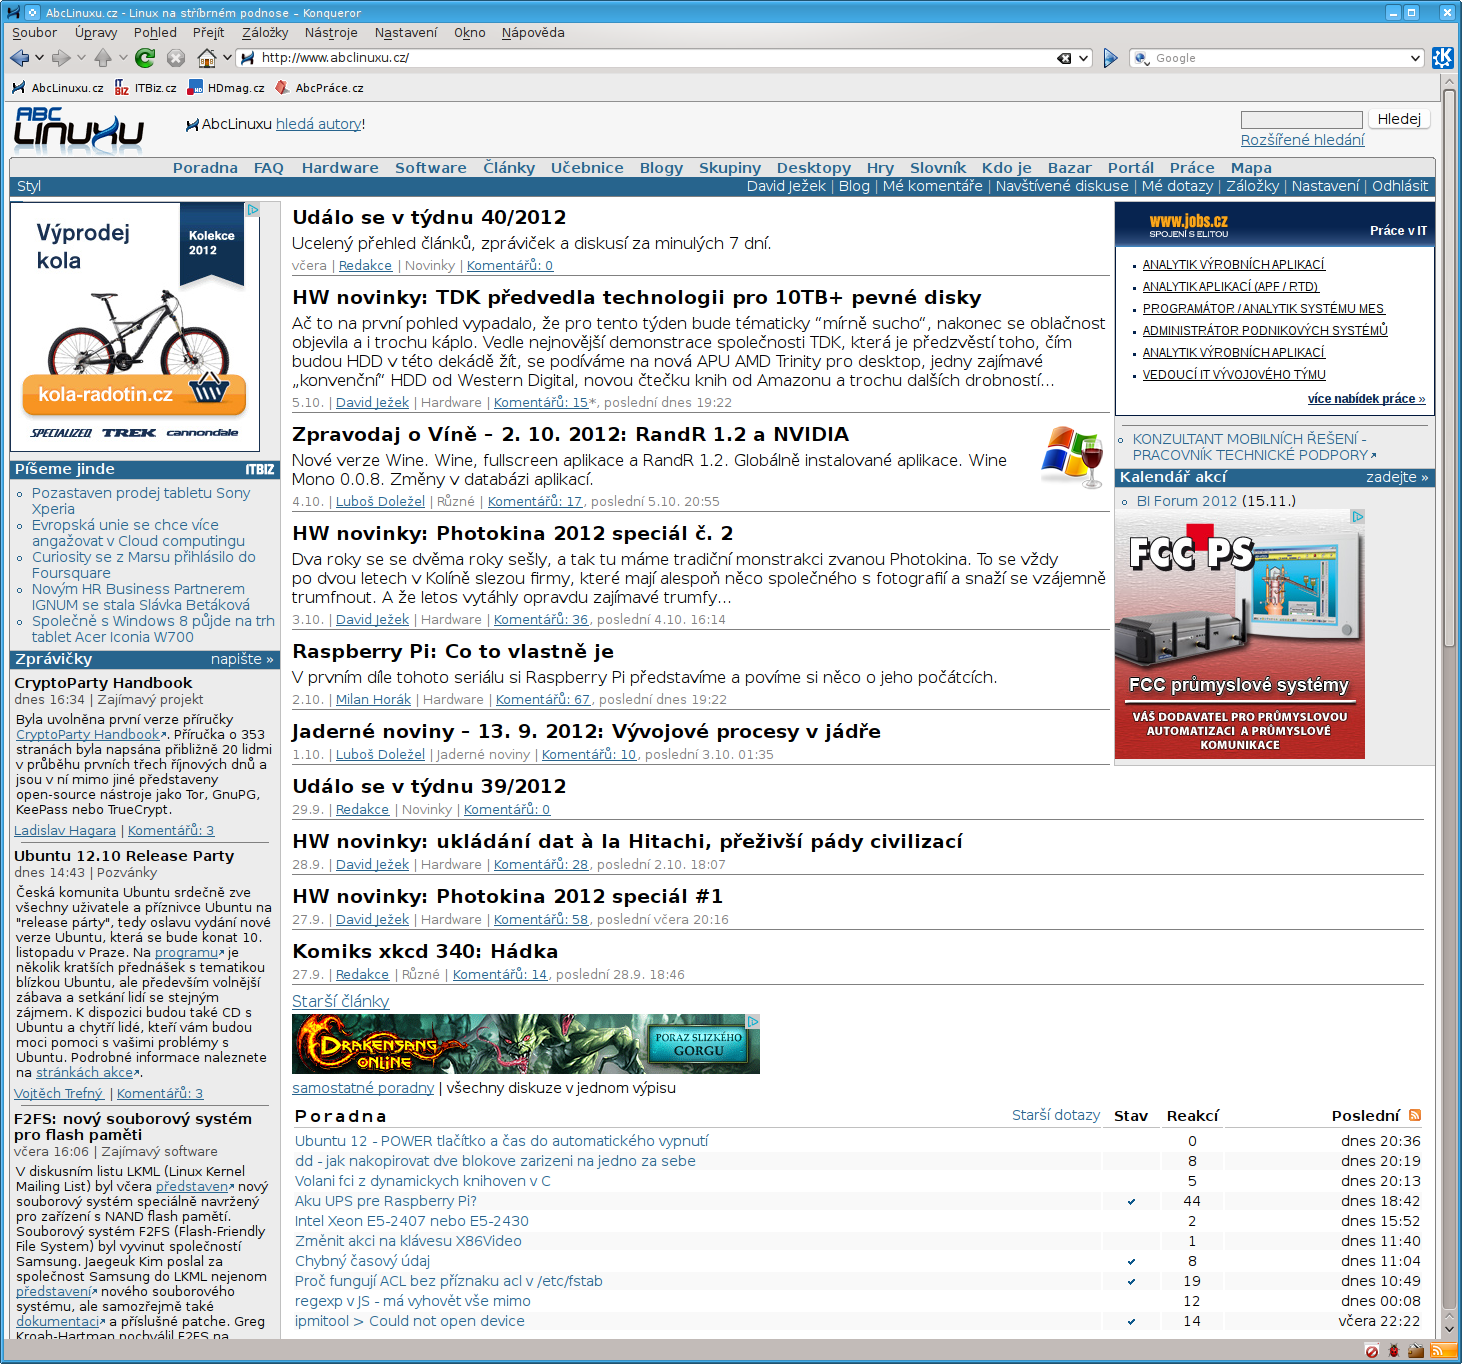Open the Odhlásit logout link
Viewport: 1462px width, 1364px height.
[x=1400, y=186]
